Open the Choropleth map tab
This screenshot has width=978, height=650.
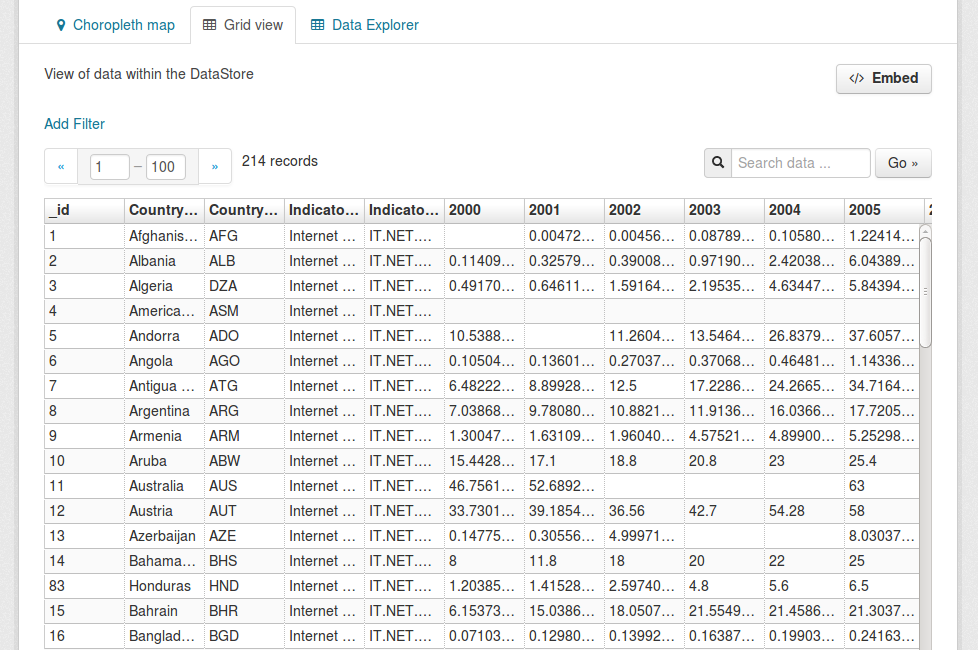coord(115,25)
